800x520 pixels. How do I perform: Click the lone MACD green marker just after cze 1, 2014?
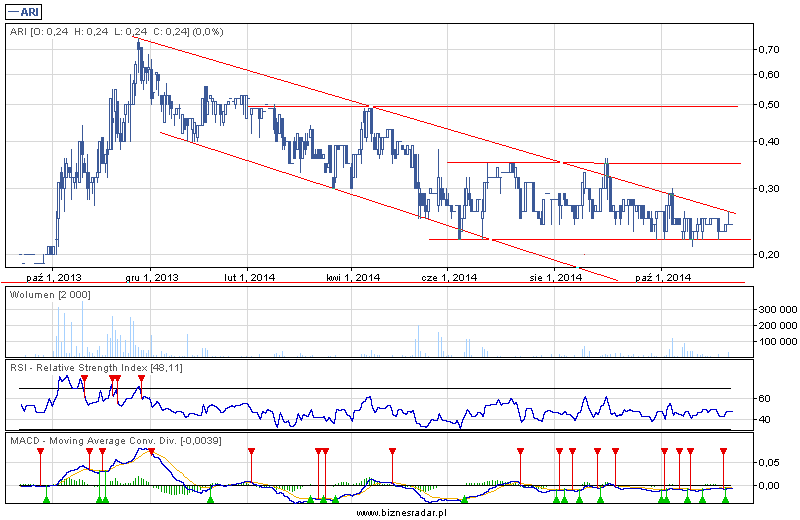tap(464, 499)
